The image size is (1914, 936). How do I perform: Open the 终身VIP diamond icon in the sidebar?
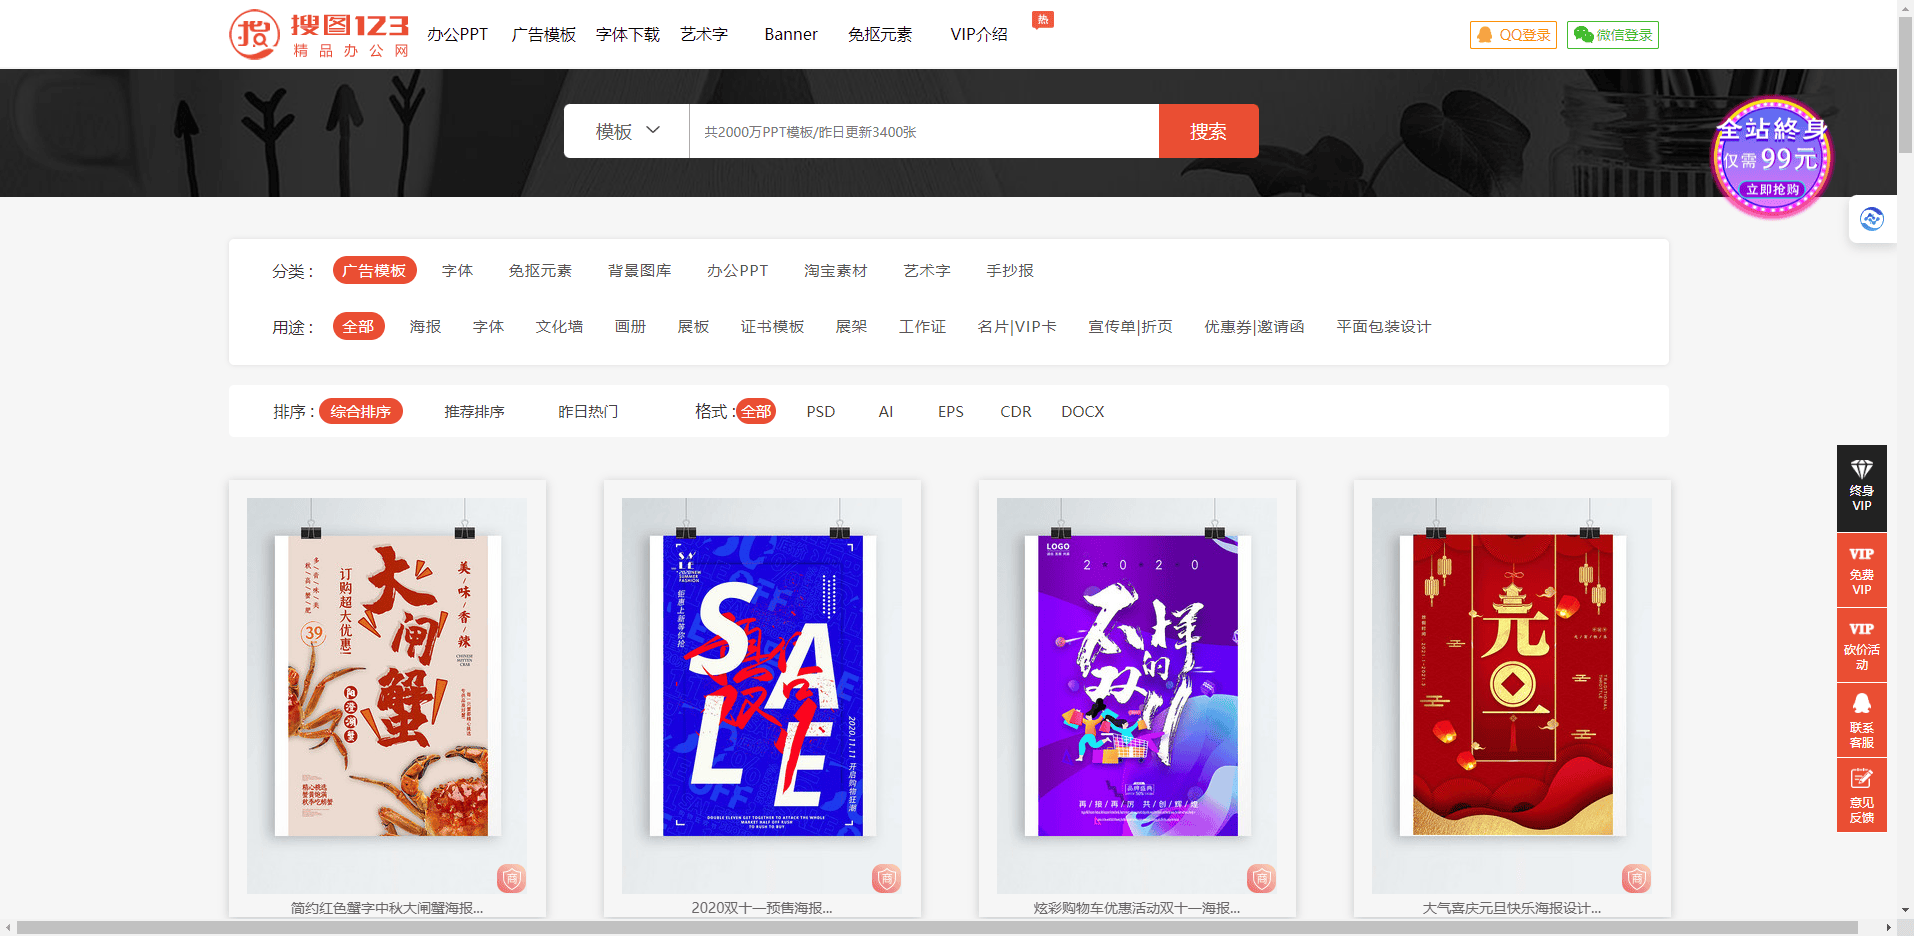click(1861, 467)
